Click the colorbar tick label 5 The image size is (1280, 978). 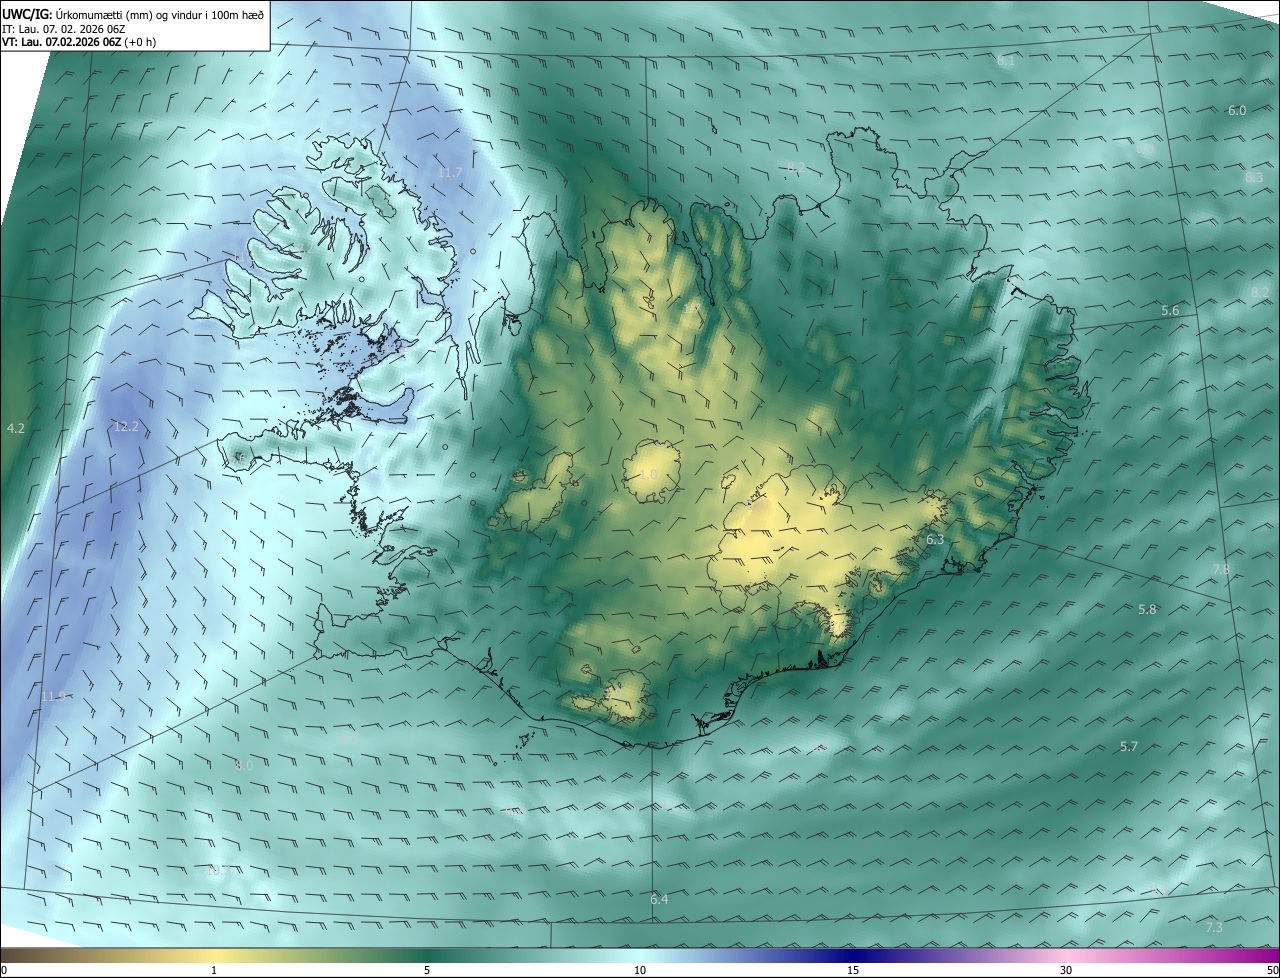point(427,970)
